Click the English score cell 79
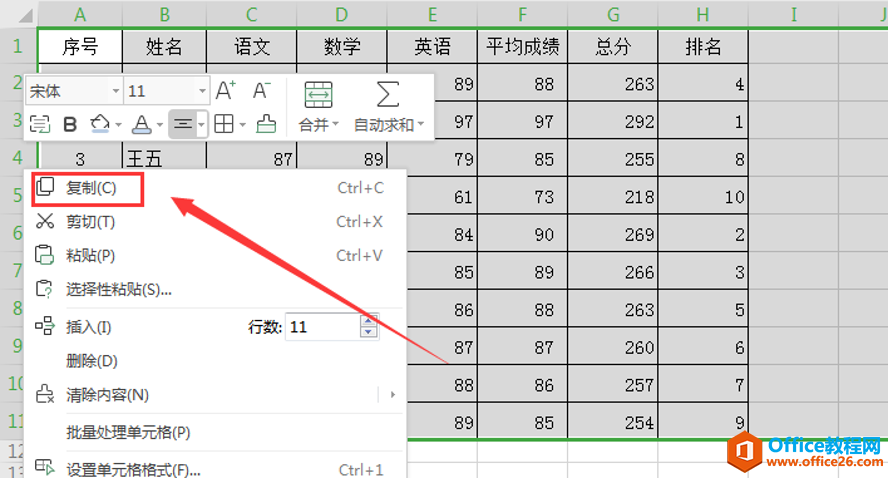The height and width of the screenshot is (479, 890). [433, 158]
